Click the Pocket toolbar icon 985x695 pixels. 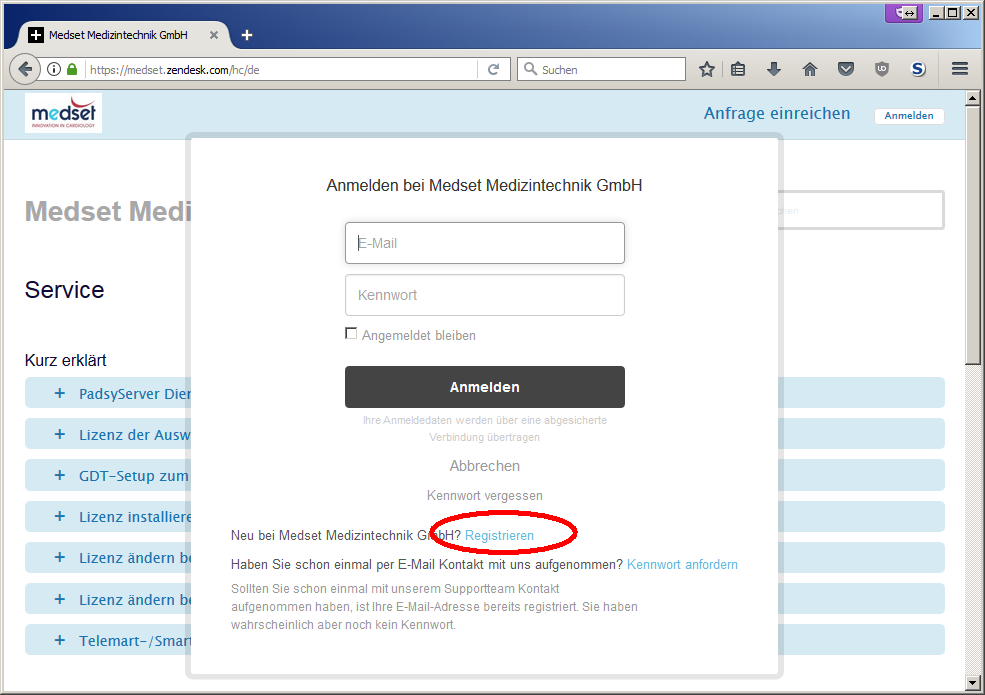click(x=845, y=69)
